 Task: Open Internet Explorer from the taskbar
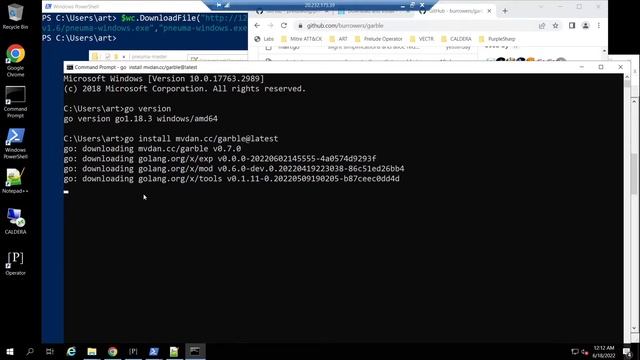[x=71, y=351]
